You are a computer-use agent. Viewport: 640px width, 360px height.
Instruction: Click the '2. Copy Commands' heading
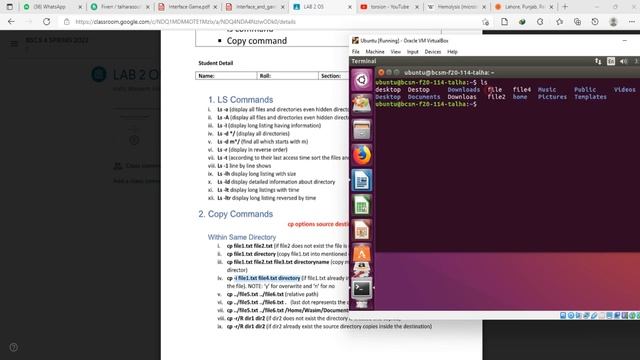236,214
